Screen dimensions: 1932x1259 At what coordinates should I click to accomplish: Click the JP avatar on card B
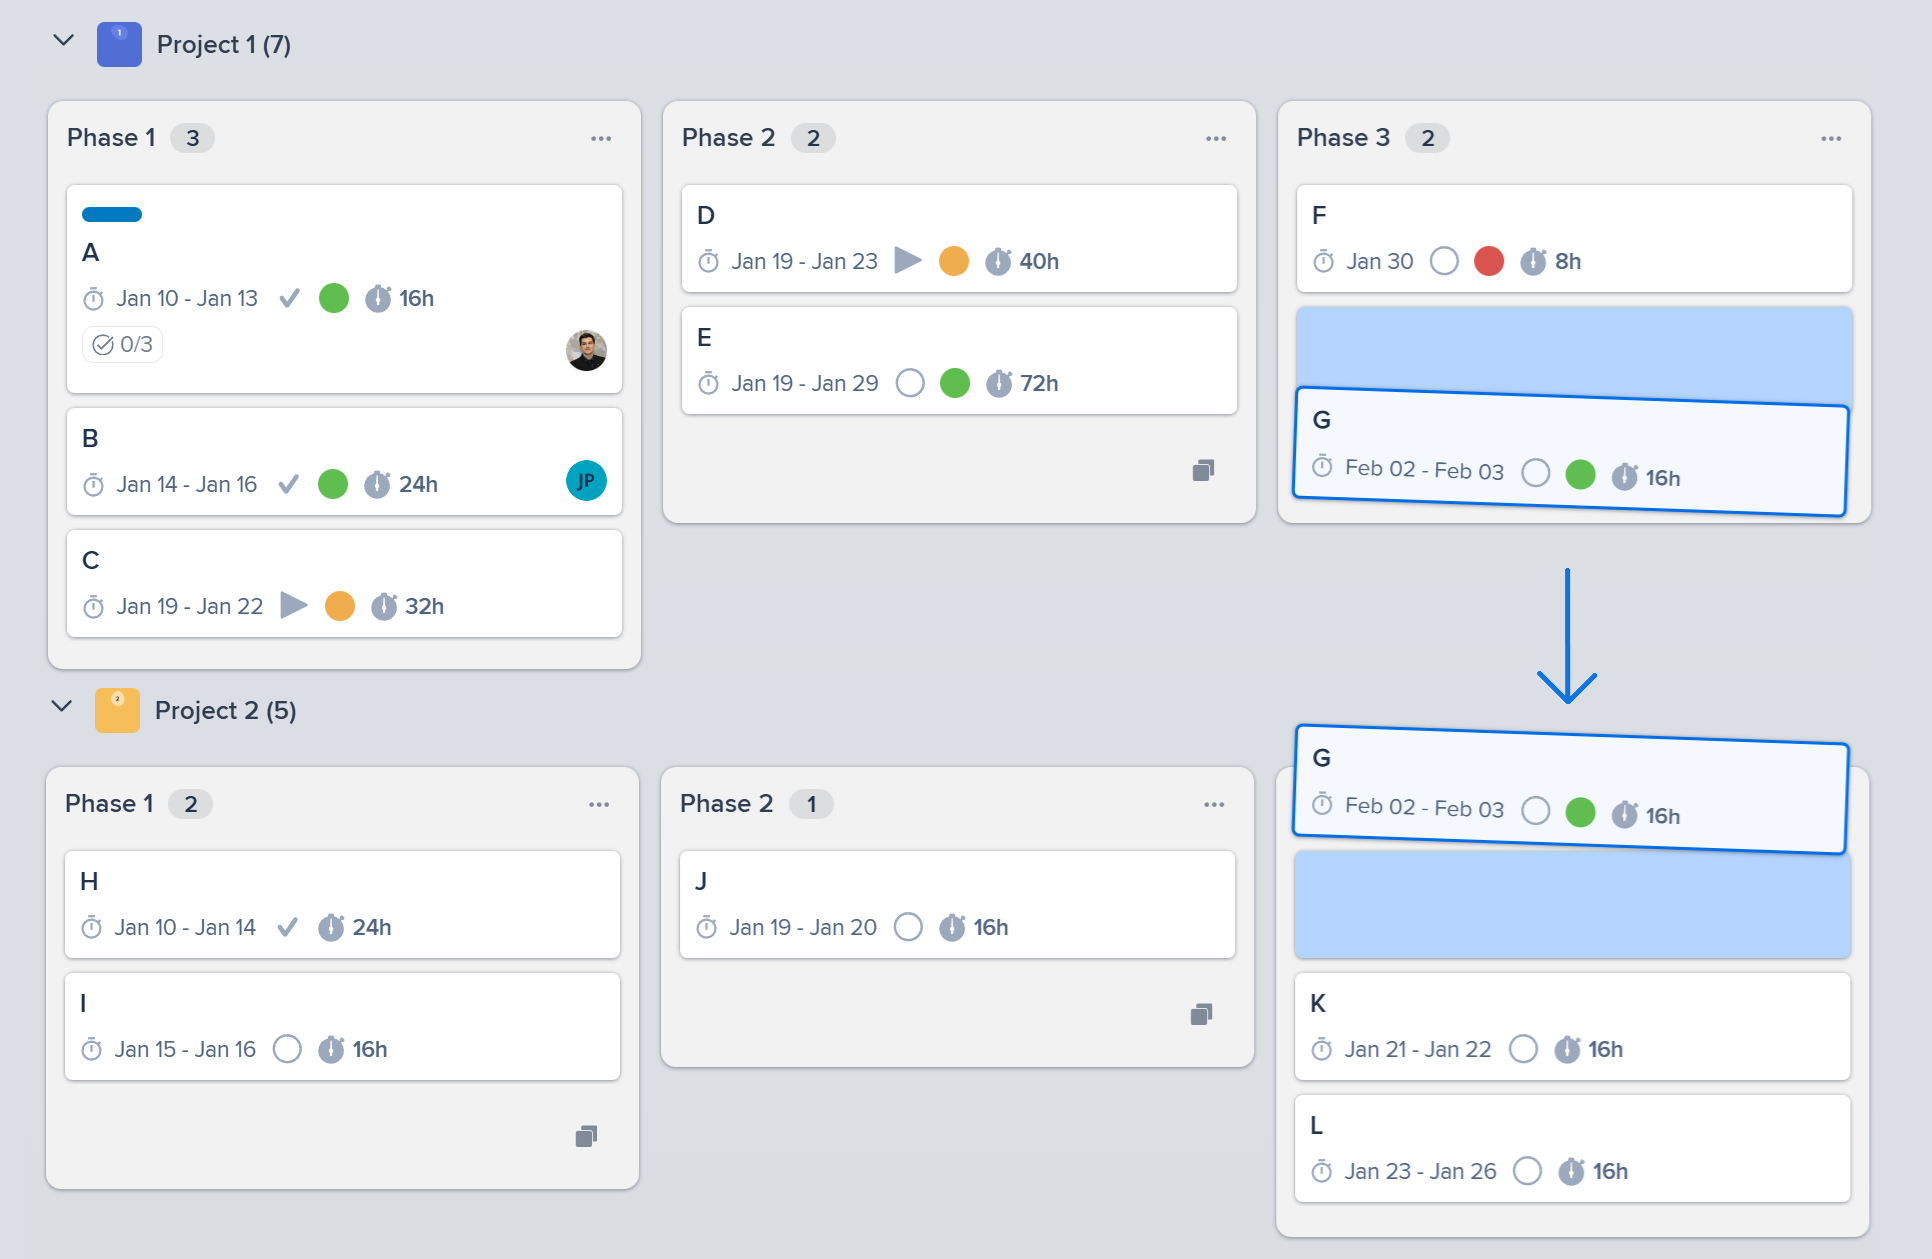pyautogui.click(x=586, y=481)
